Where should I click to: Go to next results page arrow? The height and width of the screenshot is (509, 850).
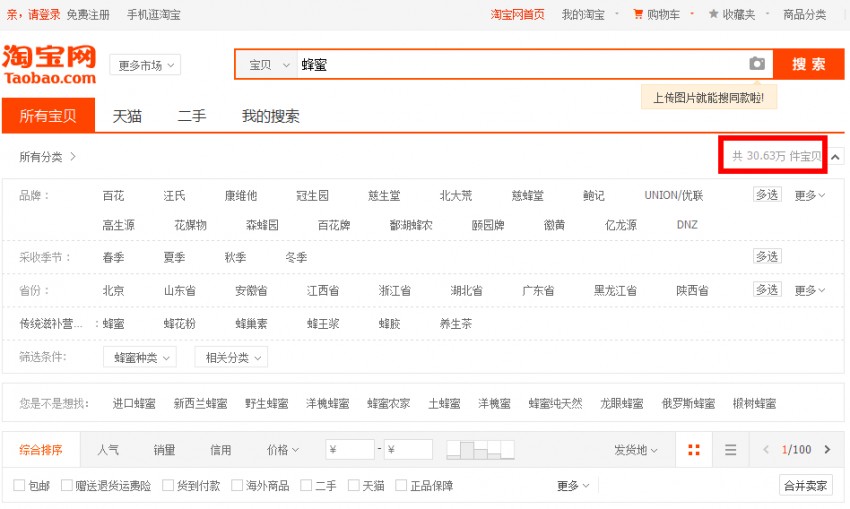point(827,449)
